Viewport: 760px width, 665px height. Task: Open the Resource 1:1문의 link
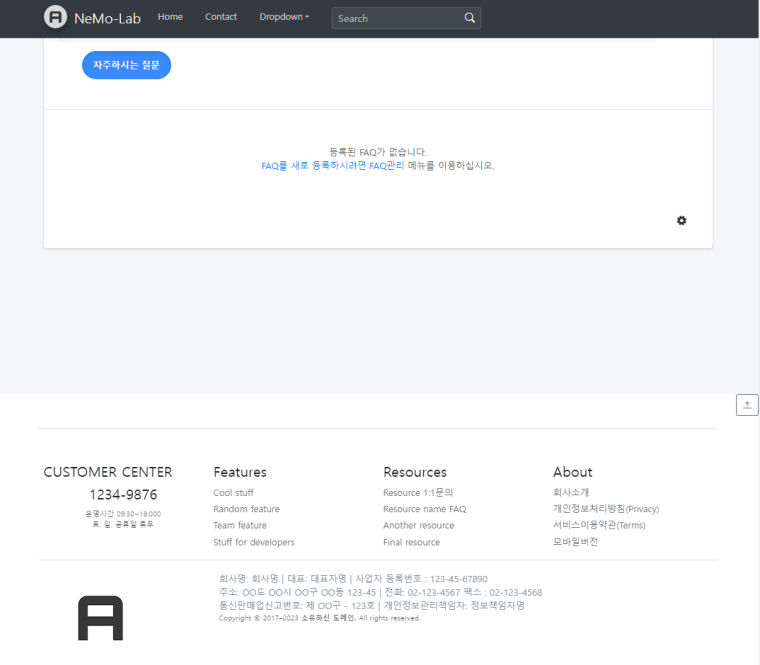pos(418,493)
